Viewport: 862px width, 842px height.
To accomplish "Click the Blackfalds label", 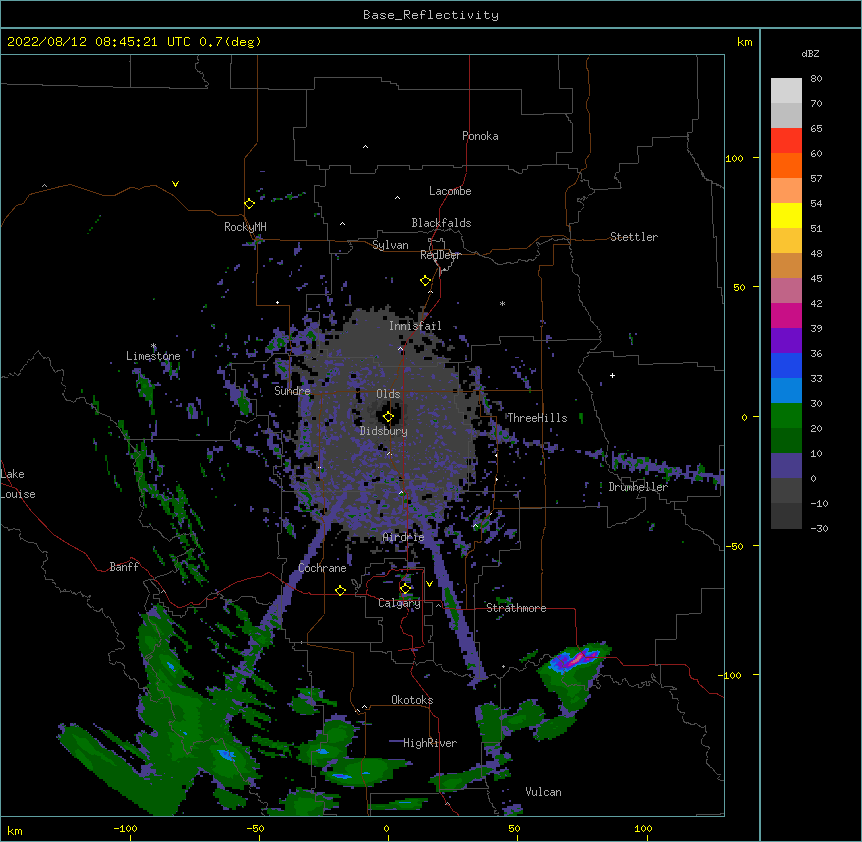I will click(441, 223).
